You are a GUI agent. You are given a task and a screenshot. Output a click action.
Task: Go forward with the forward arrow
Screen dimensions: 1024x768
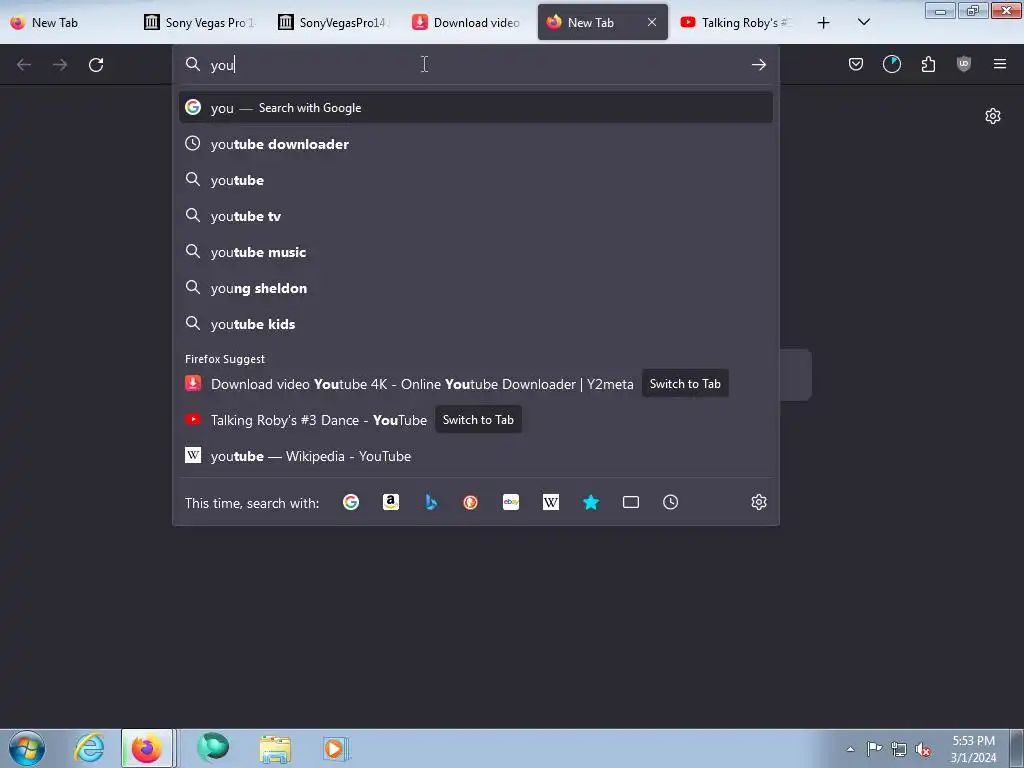coord(60,65)
